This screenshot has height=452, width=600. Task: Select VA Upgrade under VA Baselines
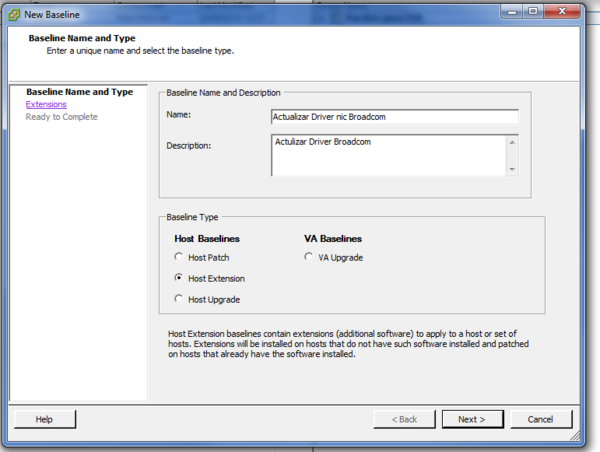tap(310, 258)
